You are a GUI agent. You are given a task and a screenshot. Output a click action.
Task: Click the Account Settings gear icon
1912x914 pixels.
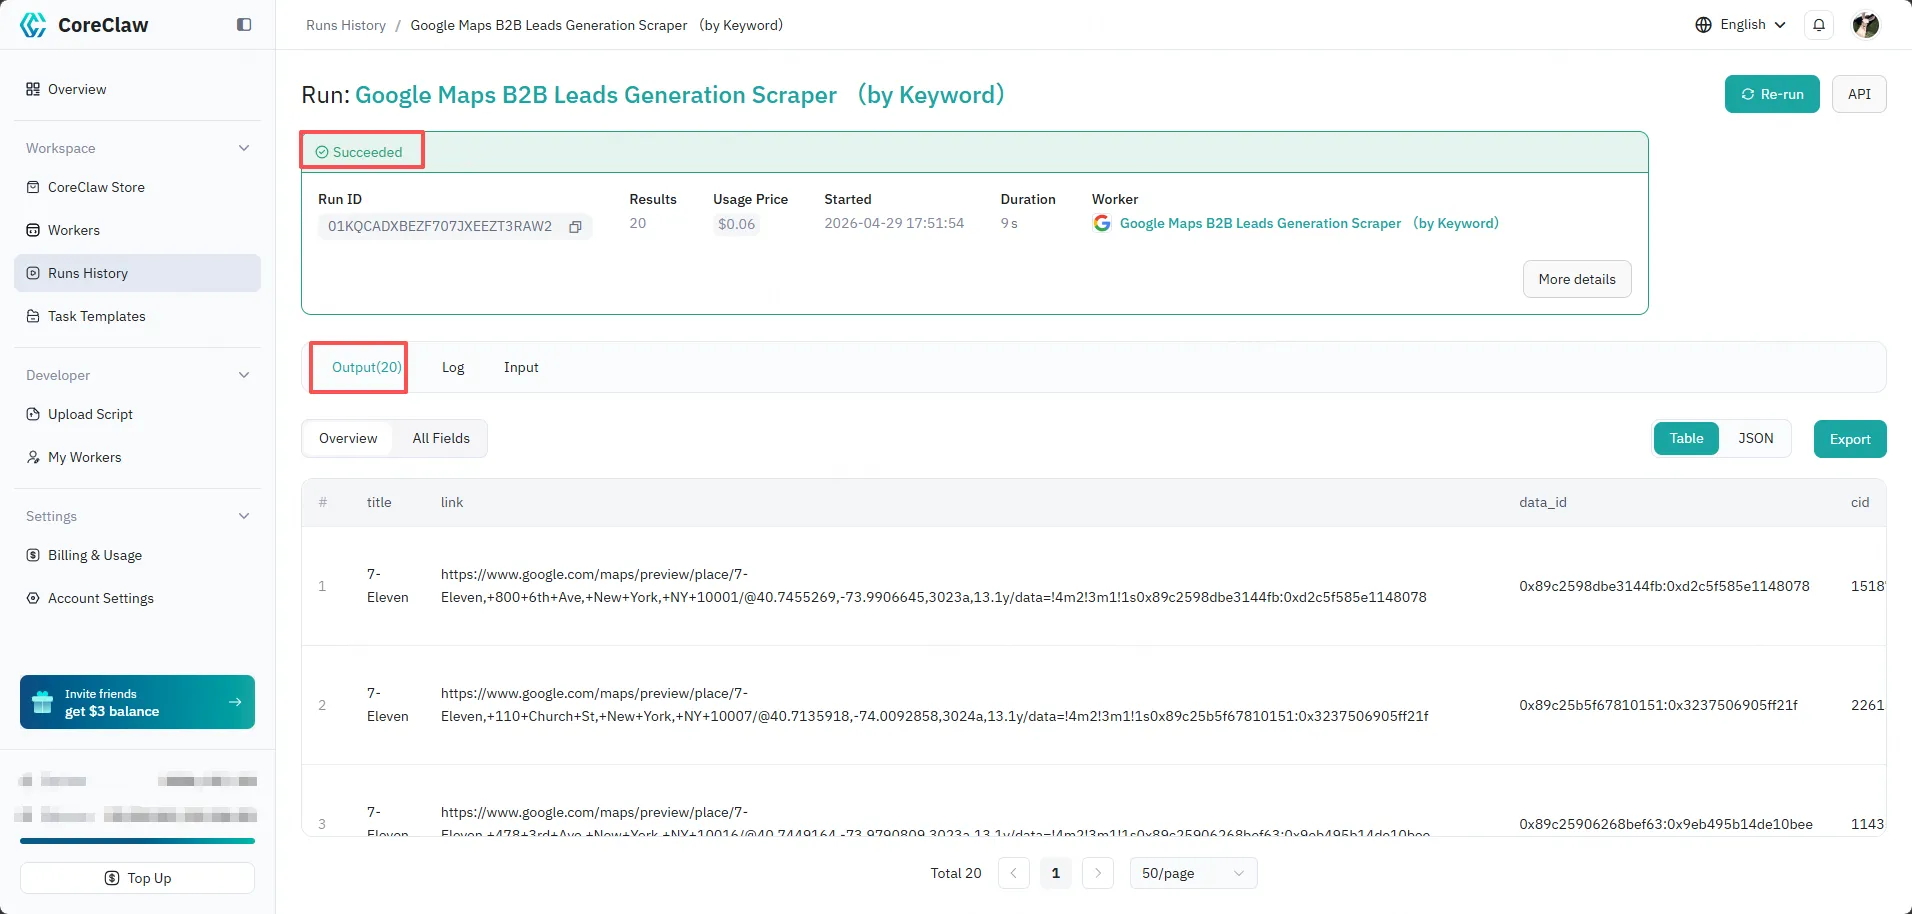pyautogui.click(x=33, y=598)
